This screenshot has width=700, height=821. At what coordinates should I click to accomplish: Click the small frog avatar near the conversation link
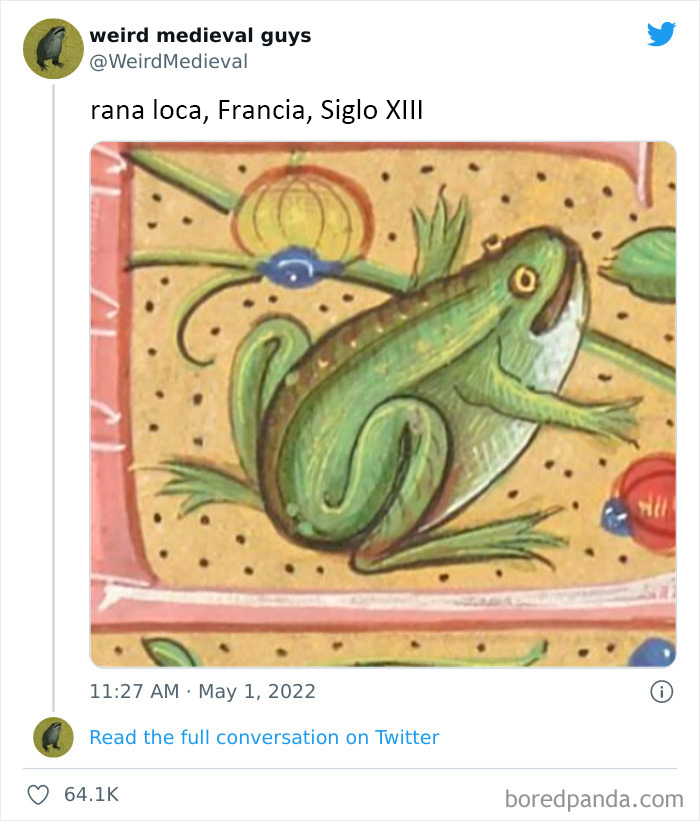[51, 737]
